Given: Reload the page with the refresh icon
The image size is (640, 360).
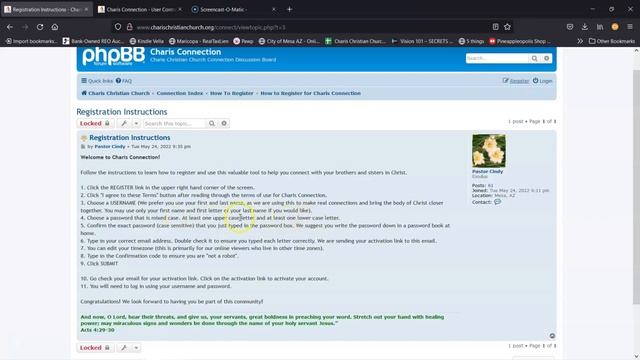Looking at the screenshot, I should pos(40,27).
